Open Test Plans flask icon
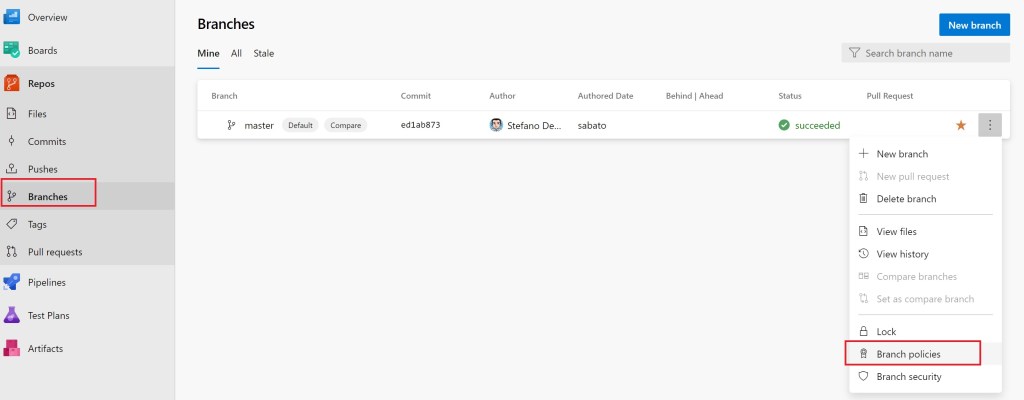 [x=12, y=315]
